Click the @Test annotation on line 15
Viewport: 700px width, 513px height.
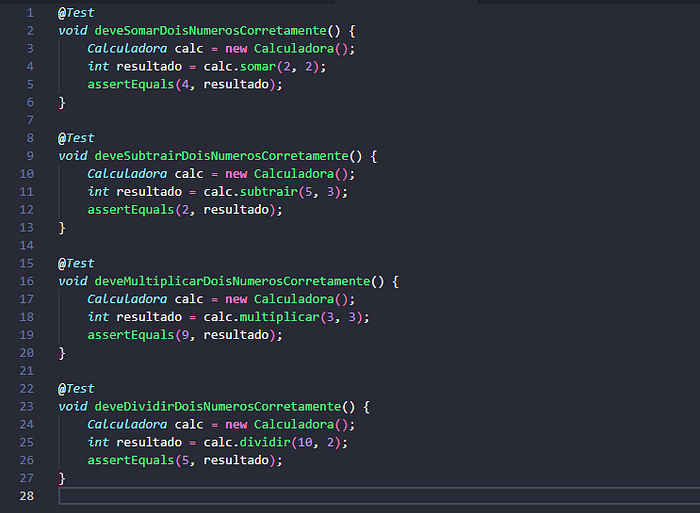click(x=76, y=263)
